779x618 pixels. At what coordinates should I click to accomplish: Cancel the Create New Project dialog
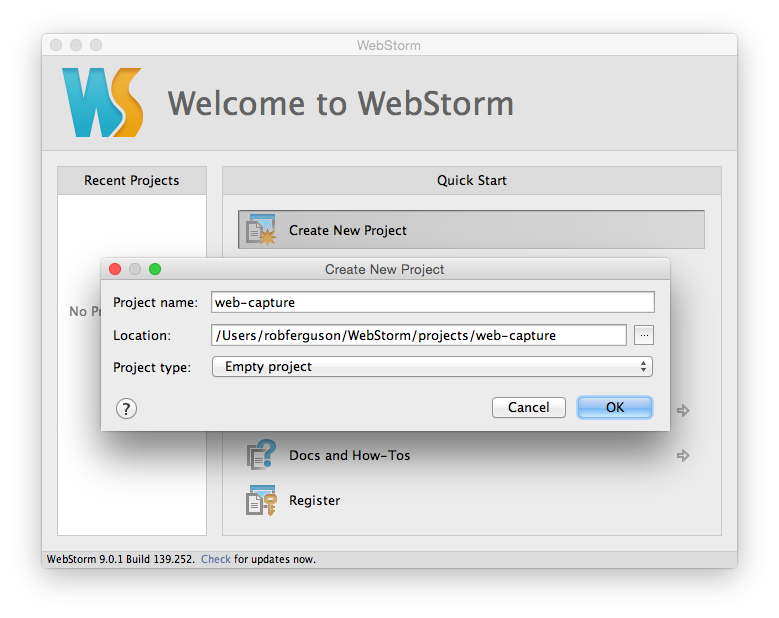pyautogui.click(x=529, y=407)
